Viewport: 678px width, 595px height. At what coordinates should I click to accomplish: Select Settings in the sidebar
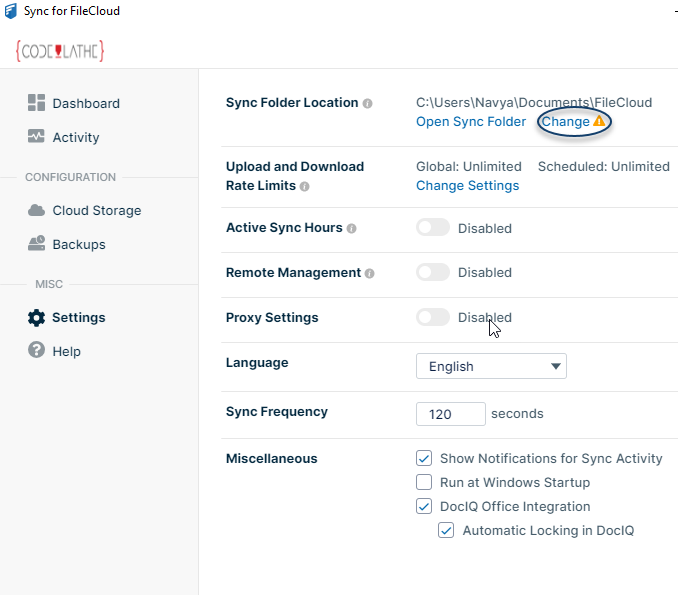(79, 317)
